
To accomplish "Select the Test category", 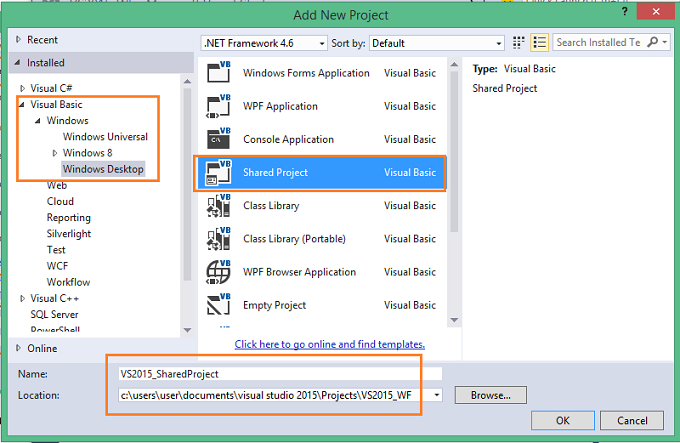I will [x=56, y=250].
